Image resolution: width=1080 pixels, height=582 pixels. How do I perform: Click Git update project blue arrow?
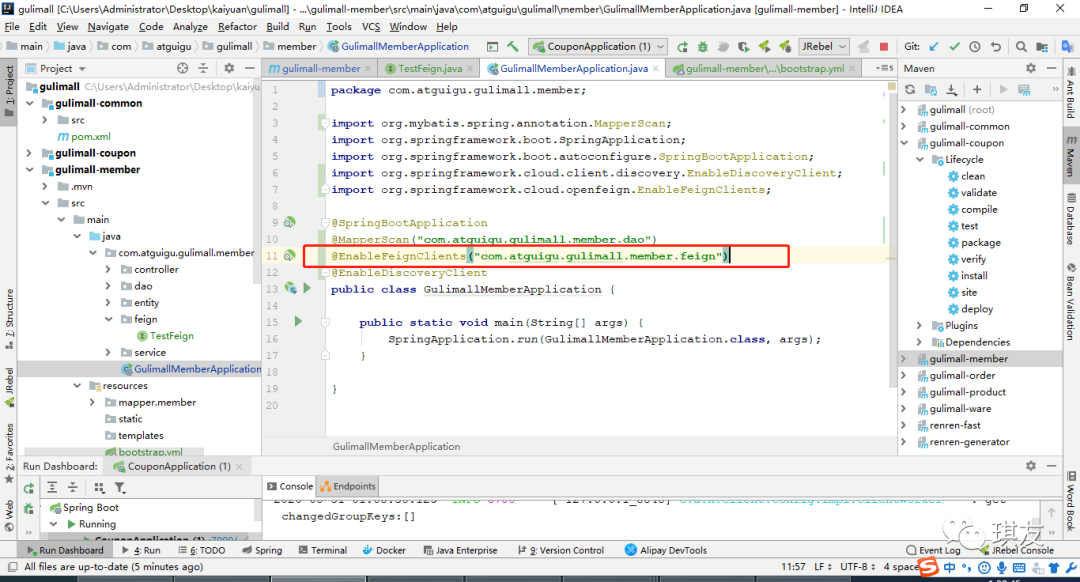(x=934, y=47)
